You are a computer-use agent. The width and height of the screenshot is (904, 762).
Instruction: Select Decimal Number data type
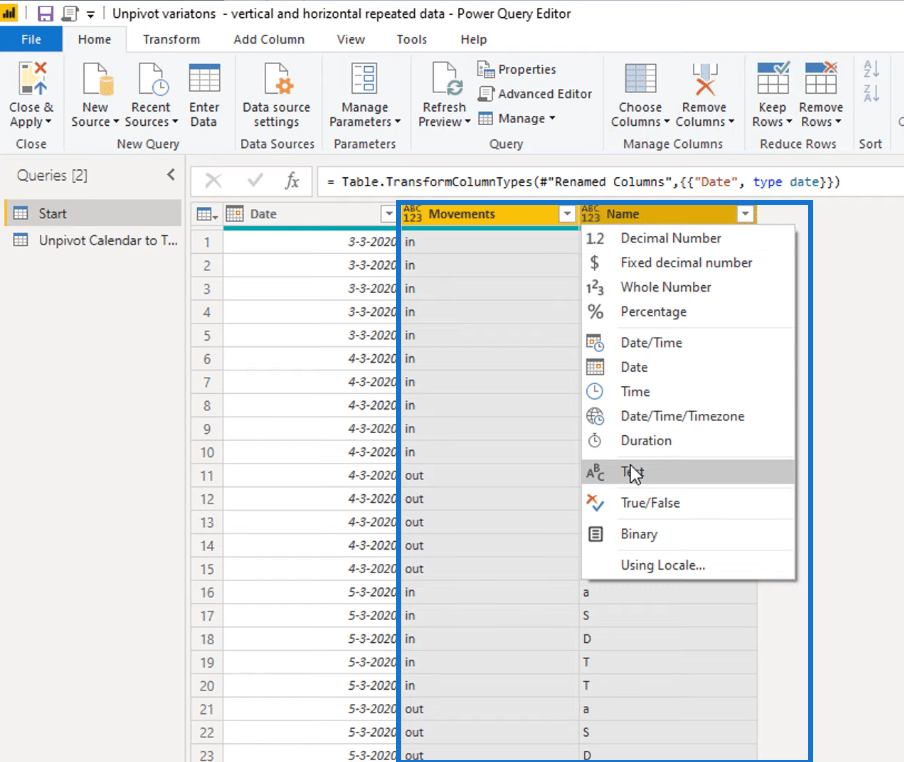tap(688, 238)
